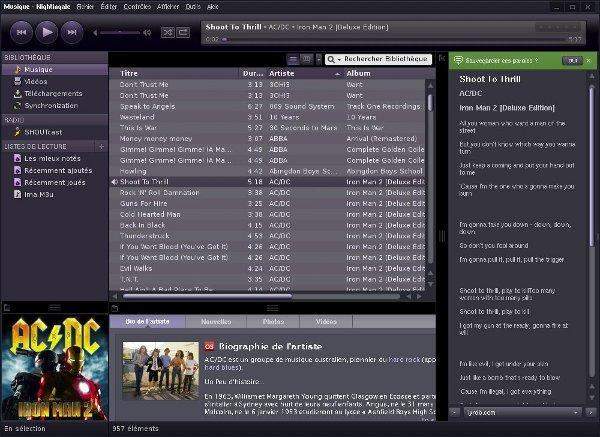Screen dimensions: 600x437
Task: Open the Nouvelles tab
Action: 216,322
